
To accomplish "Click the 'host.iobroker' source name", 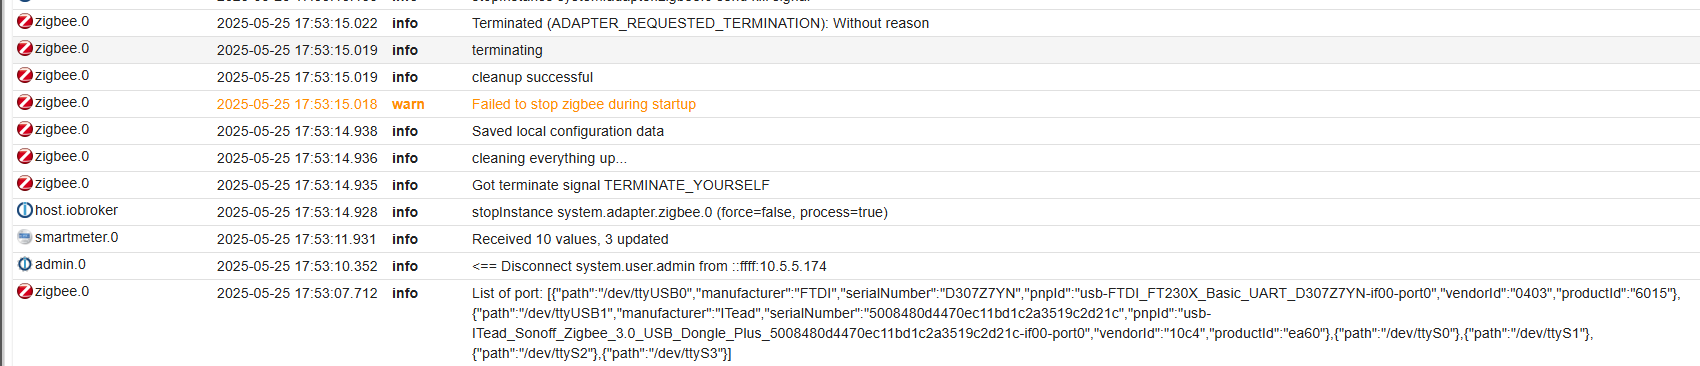I will pyautogui.click(x=76, y=210).
